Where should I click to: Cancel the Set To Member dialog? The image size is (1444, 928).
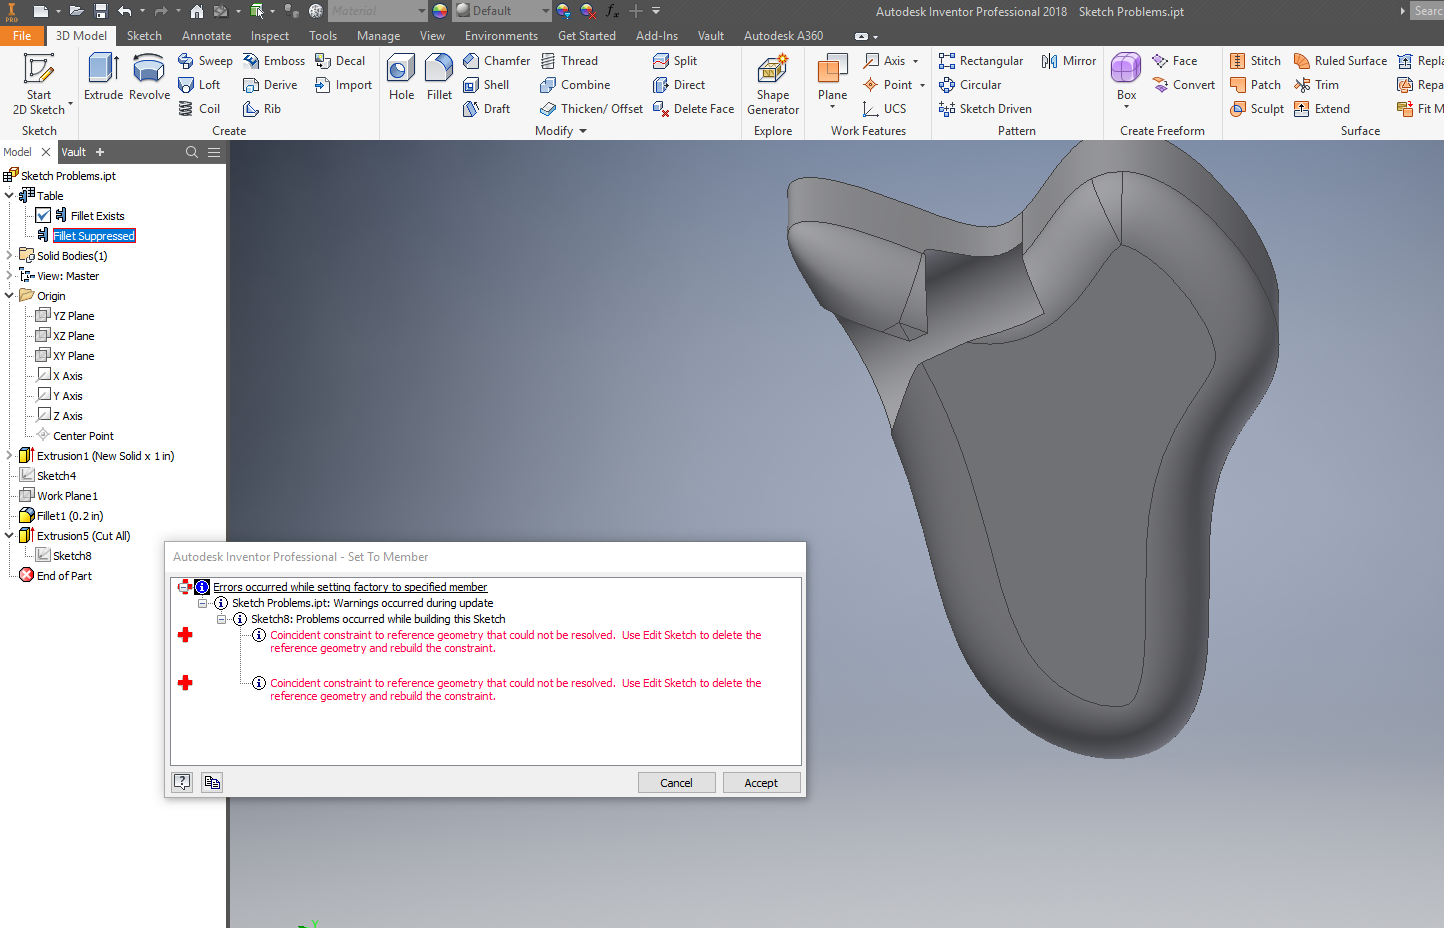(x=676, y=782)
